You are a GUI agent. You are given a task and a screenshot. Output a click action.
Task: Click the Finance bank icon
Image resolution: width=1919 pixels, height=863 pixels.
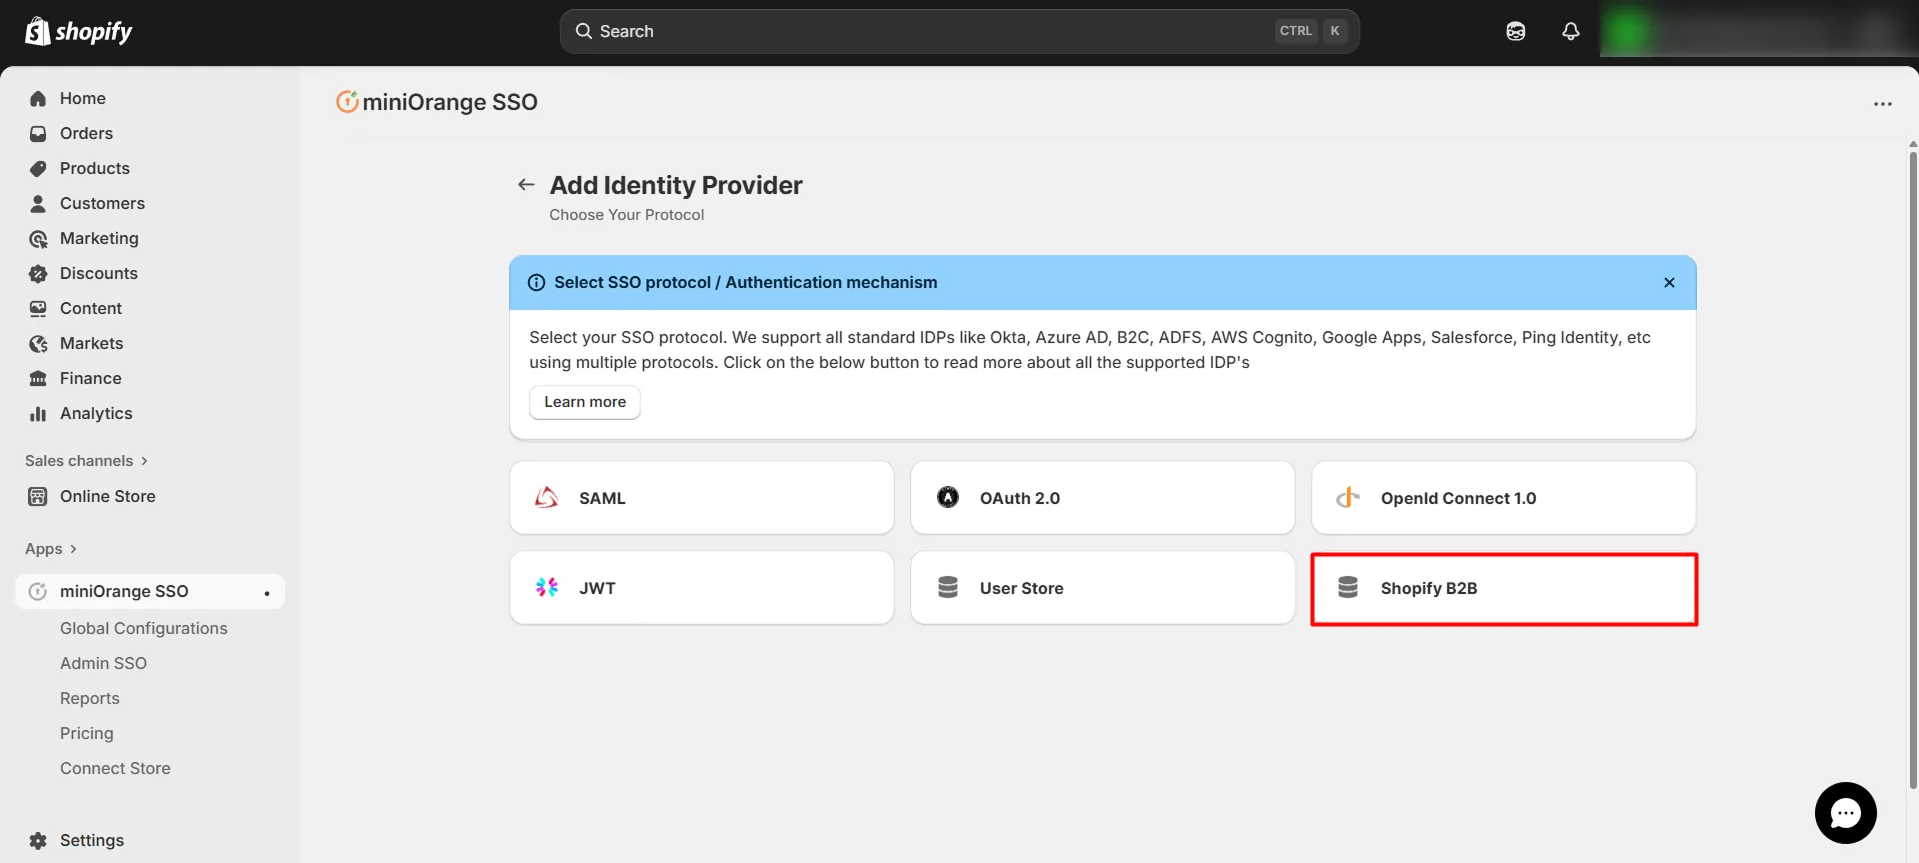pyautogui.click(x=38, y=378)
